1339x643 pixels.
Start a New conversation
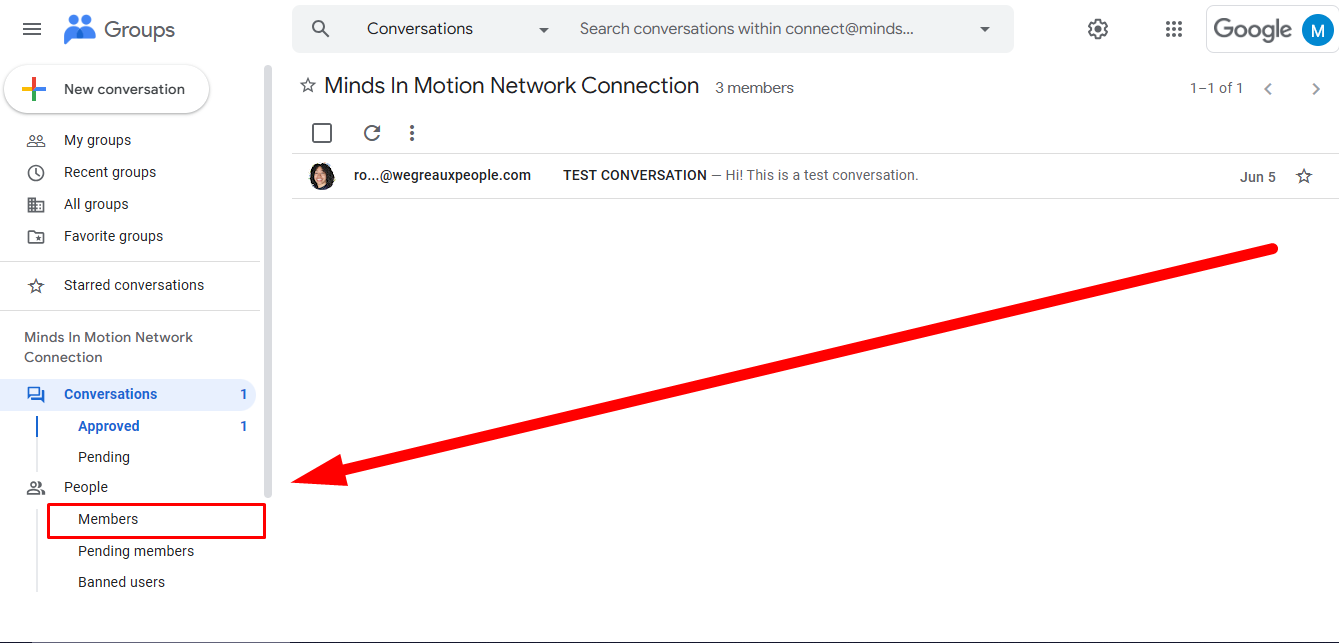tap(107, 89)
